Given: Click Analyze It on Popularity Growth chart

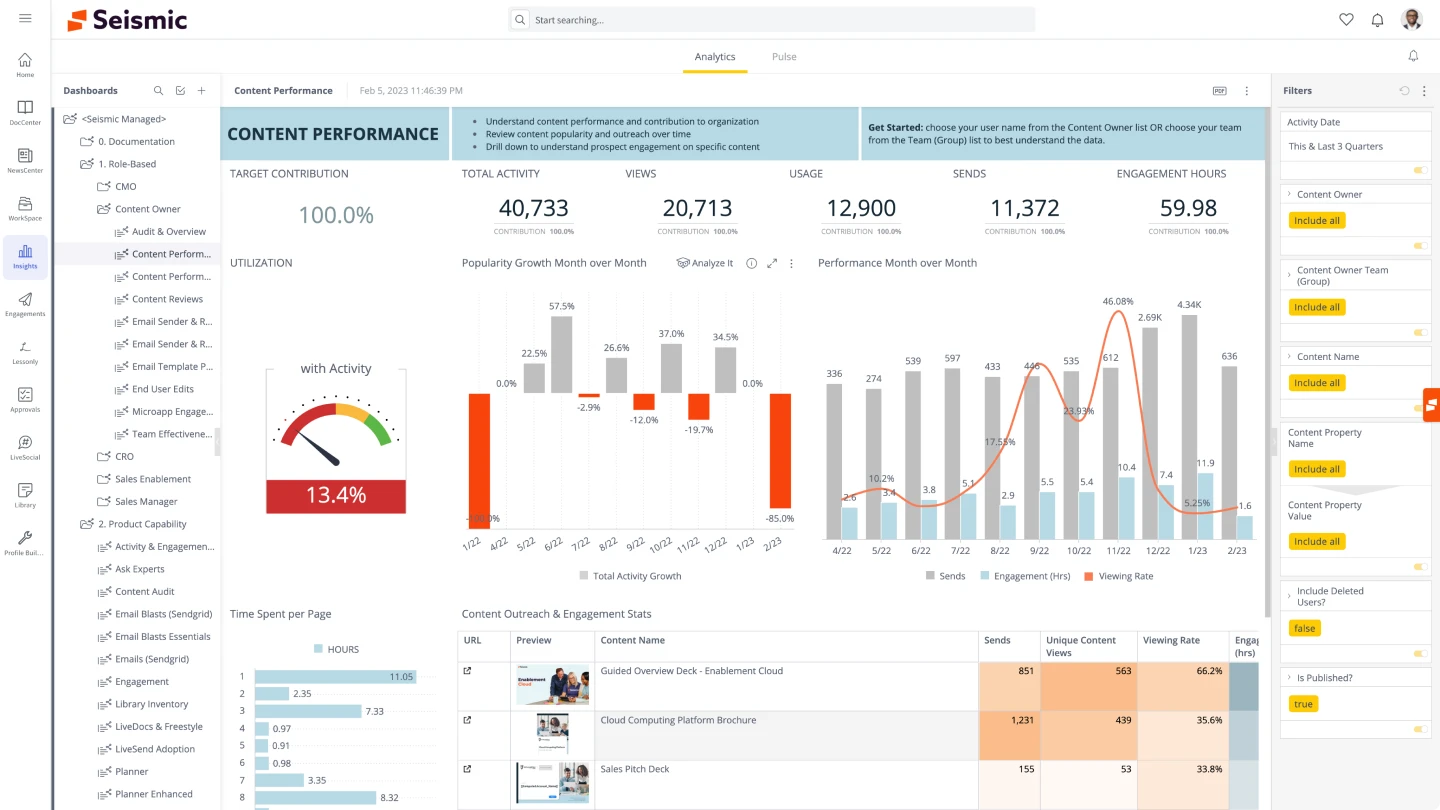Looking at the screenshot, I should (705, 263).
